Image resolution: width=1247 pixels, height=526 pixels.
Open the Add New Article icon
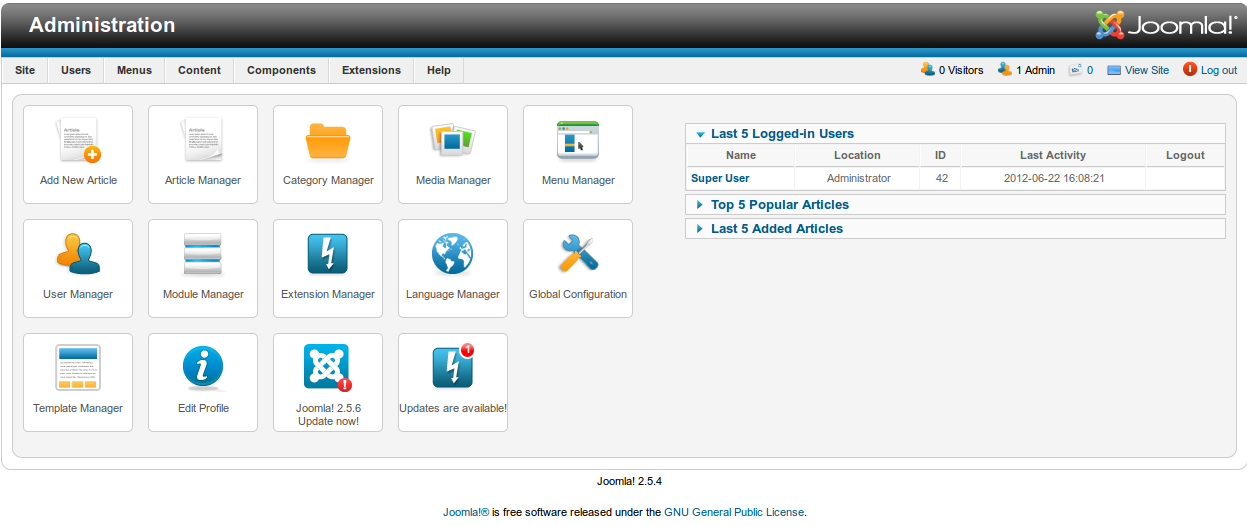point(78,141)
